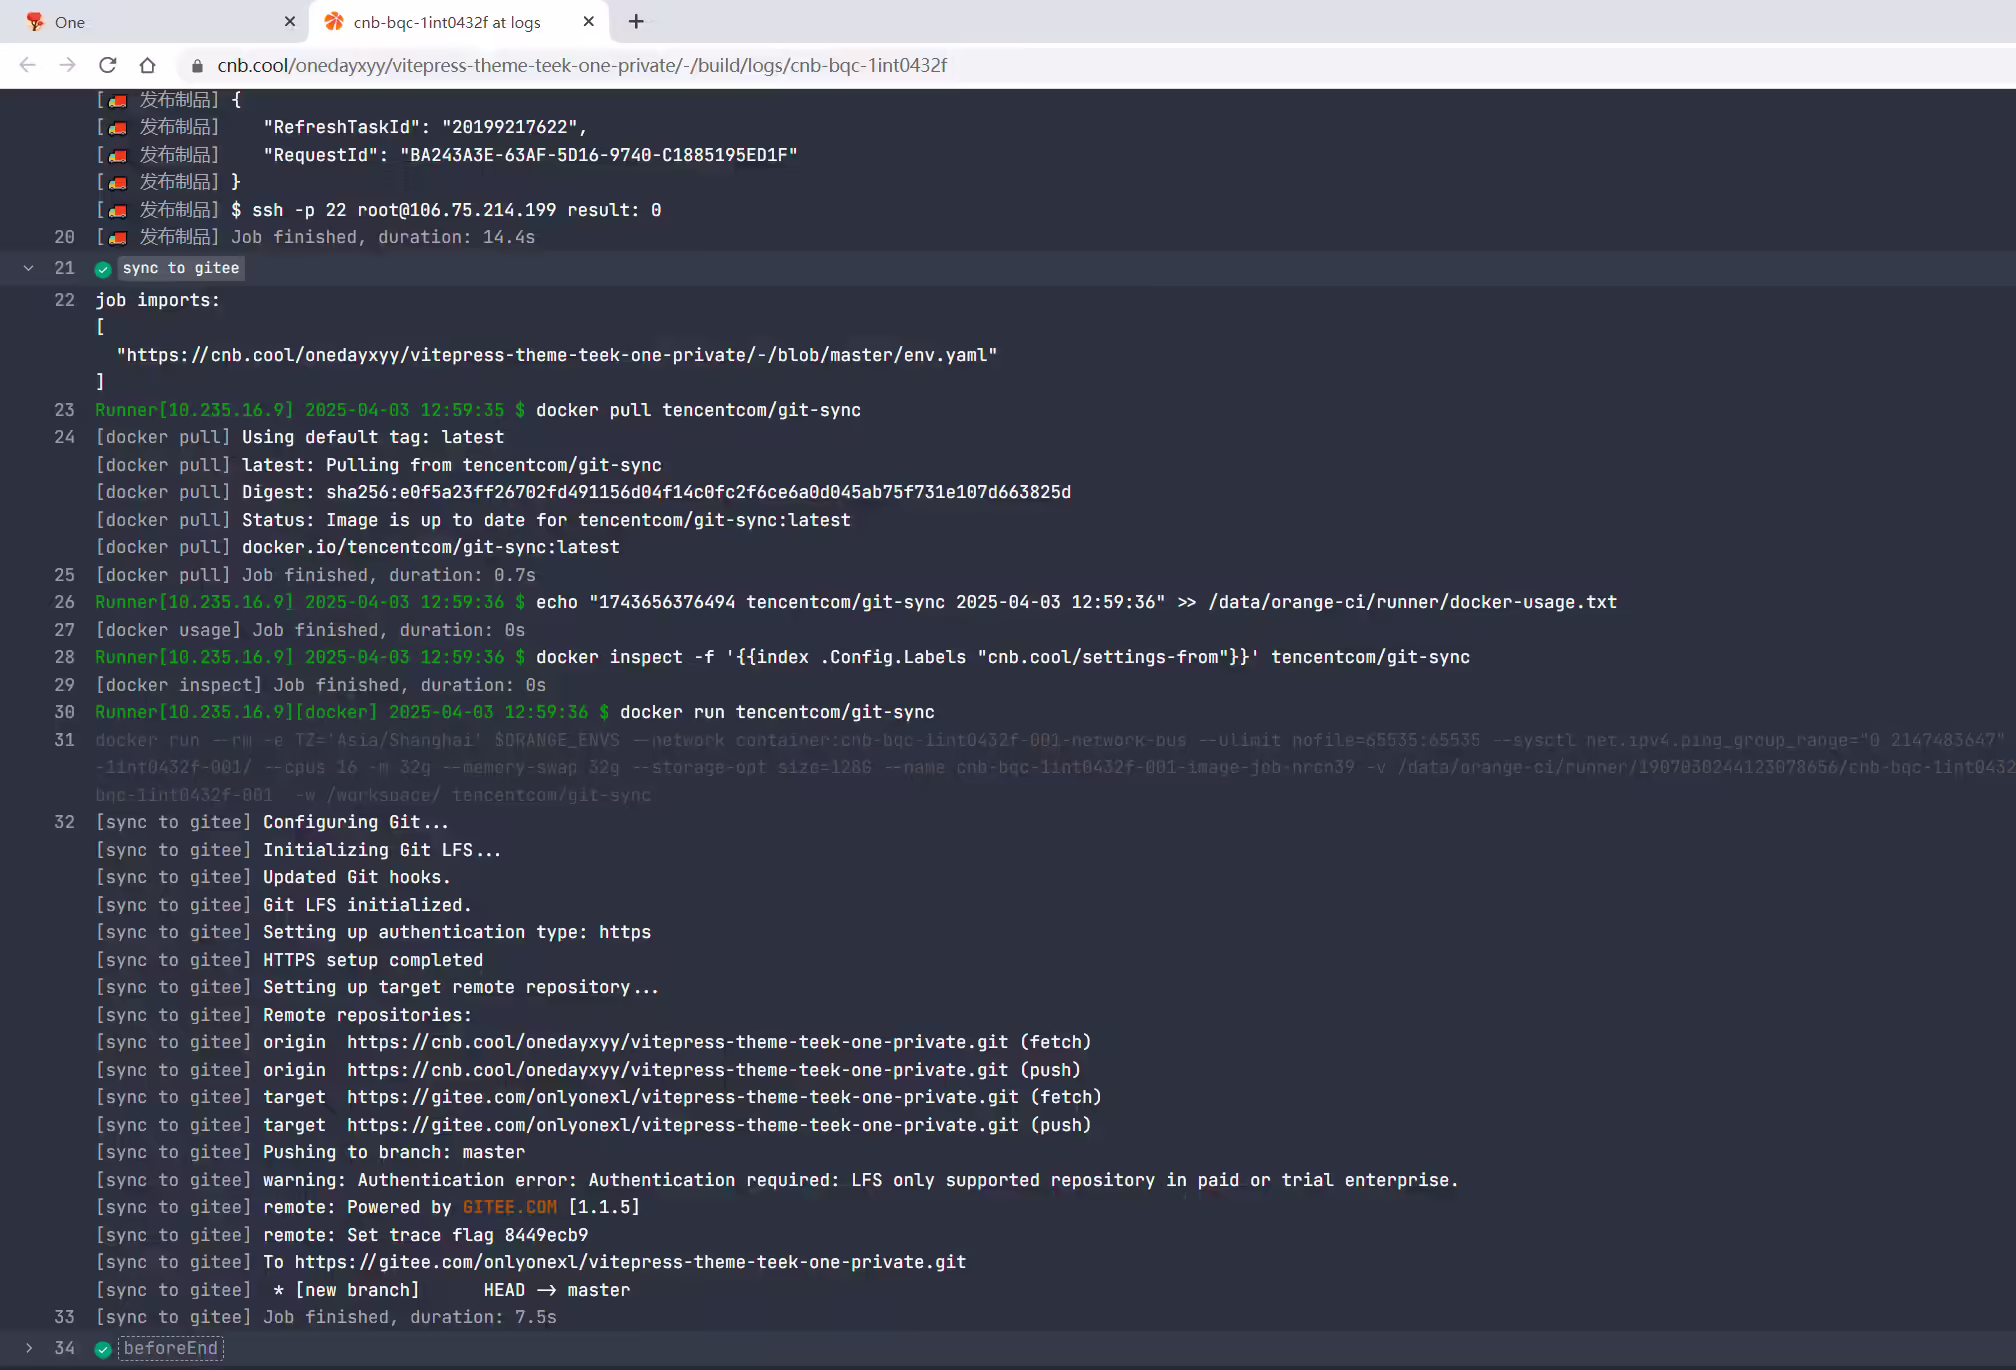Expand the beforeEnd section chevron
Image resolution: width=2016 pixels, height=1370 pixels.
(29, 1348)
